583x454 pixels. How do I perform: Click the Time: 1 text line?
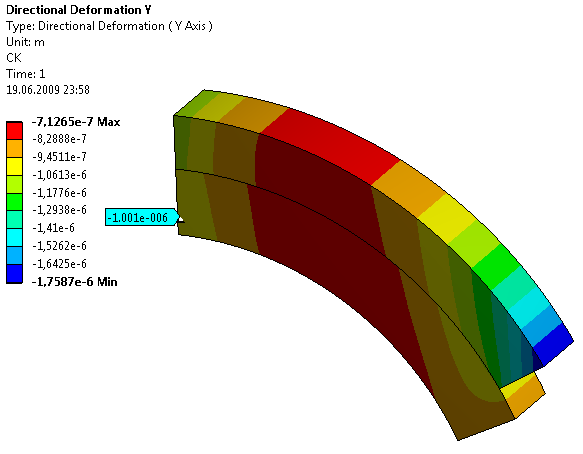point(26,74)
